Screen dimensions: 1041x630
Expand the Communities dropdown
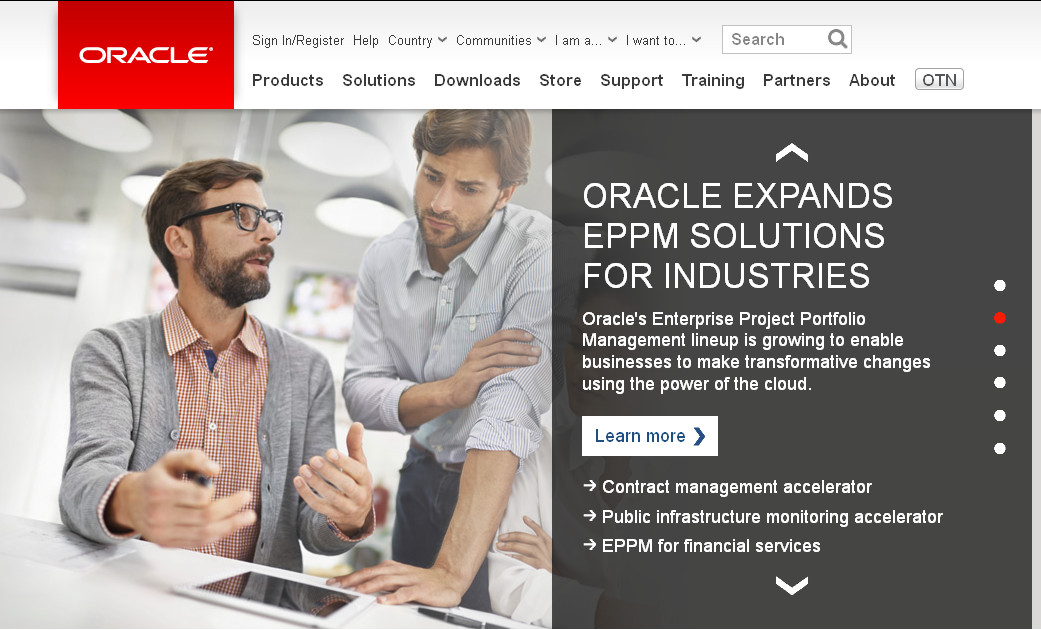click(500, 41)
